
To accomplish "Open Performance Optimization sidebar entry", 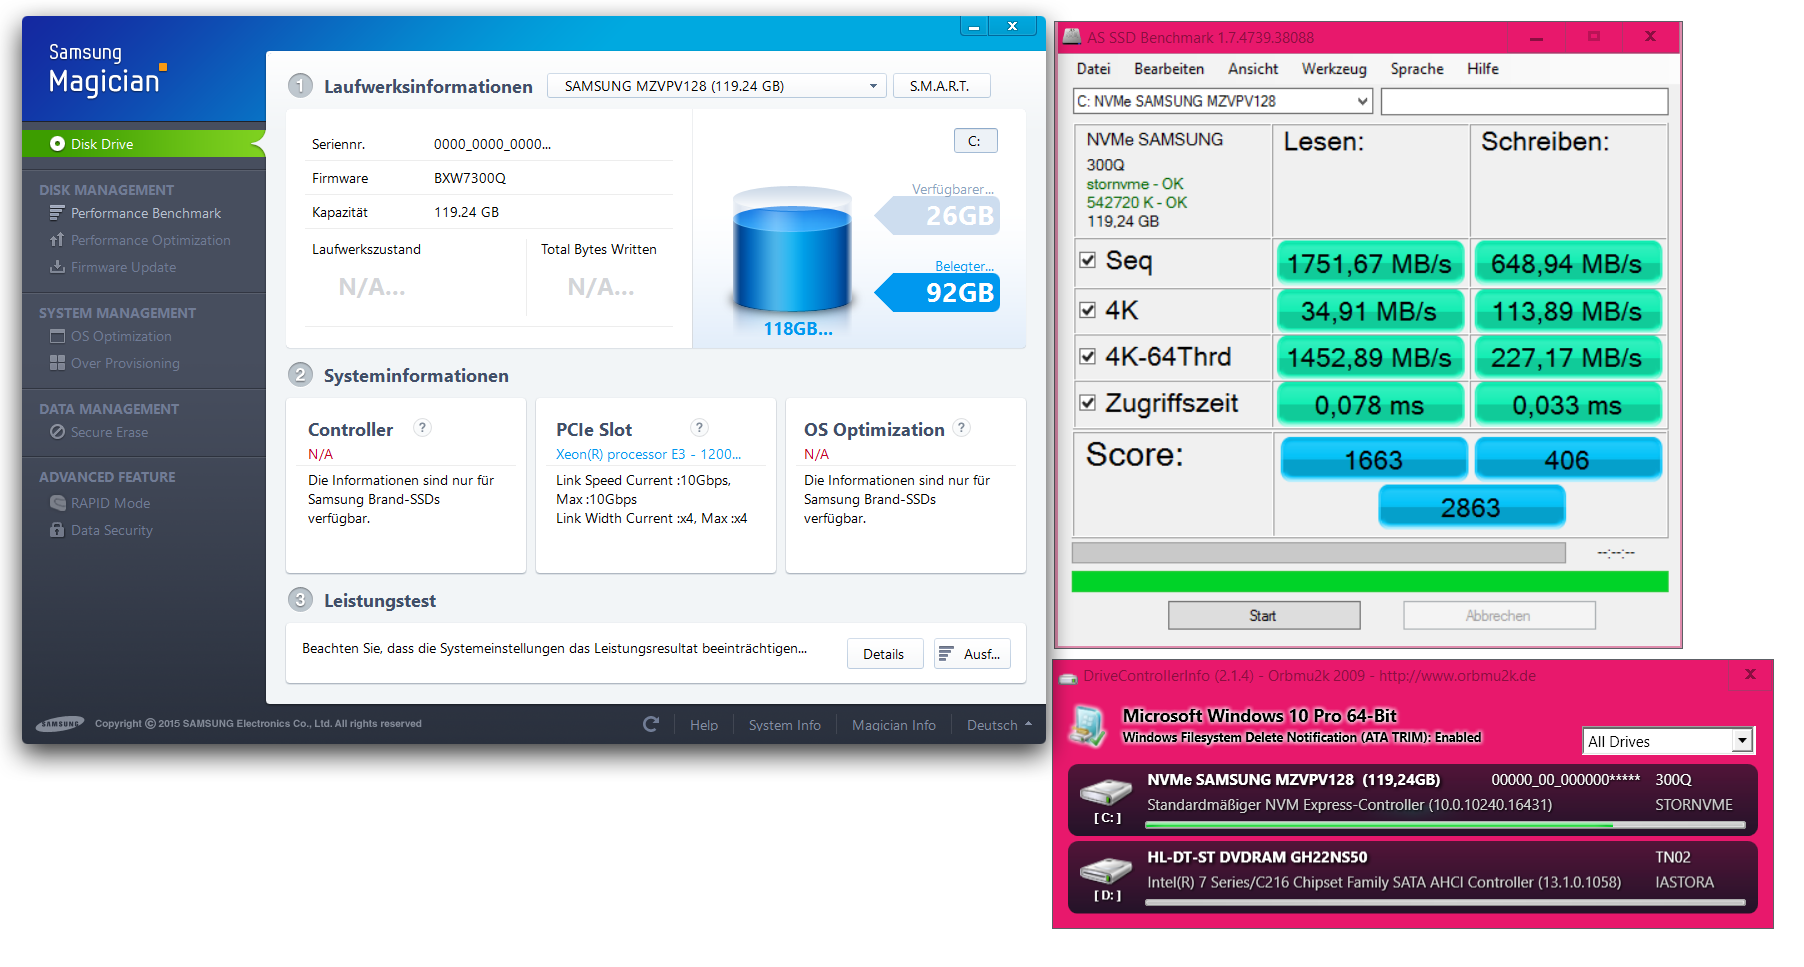I will coord(140,240).
